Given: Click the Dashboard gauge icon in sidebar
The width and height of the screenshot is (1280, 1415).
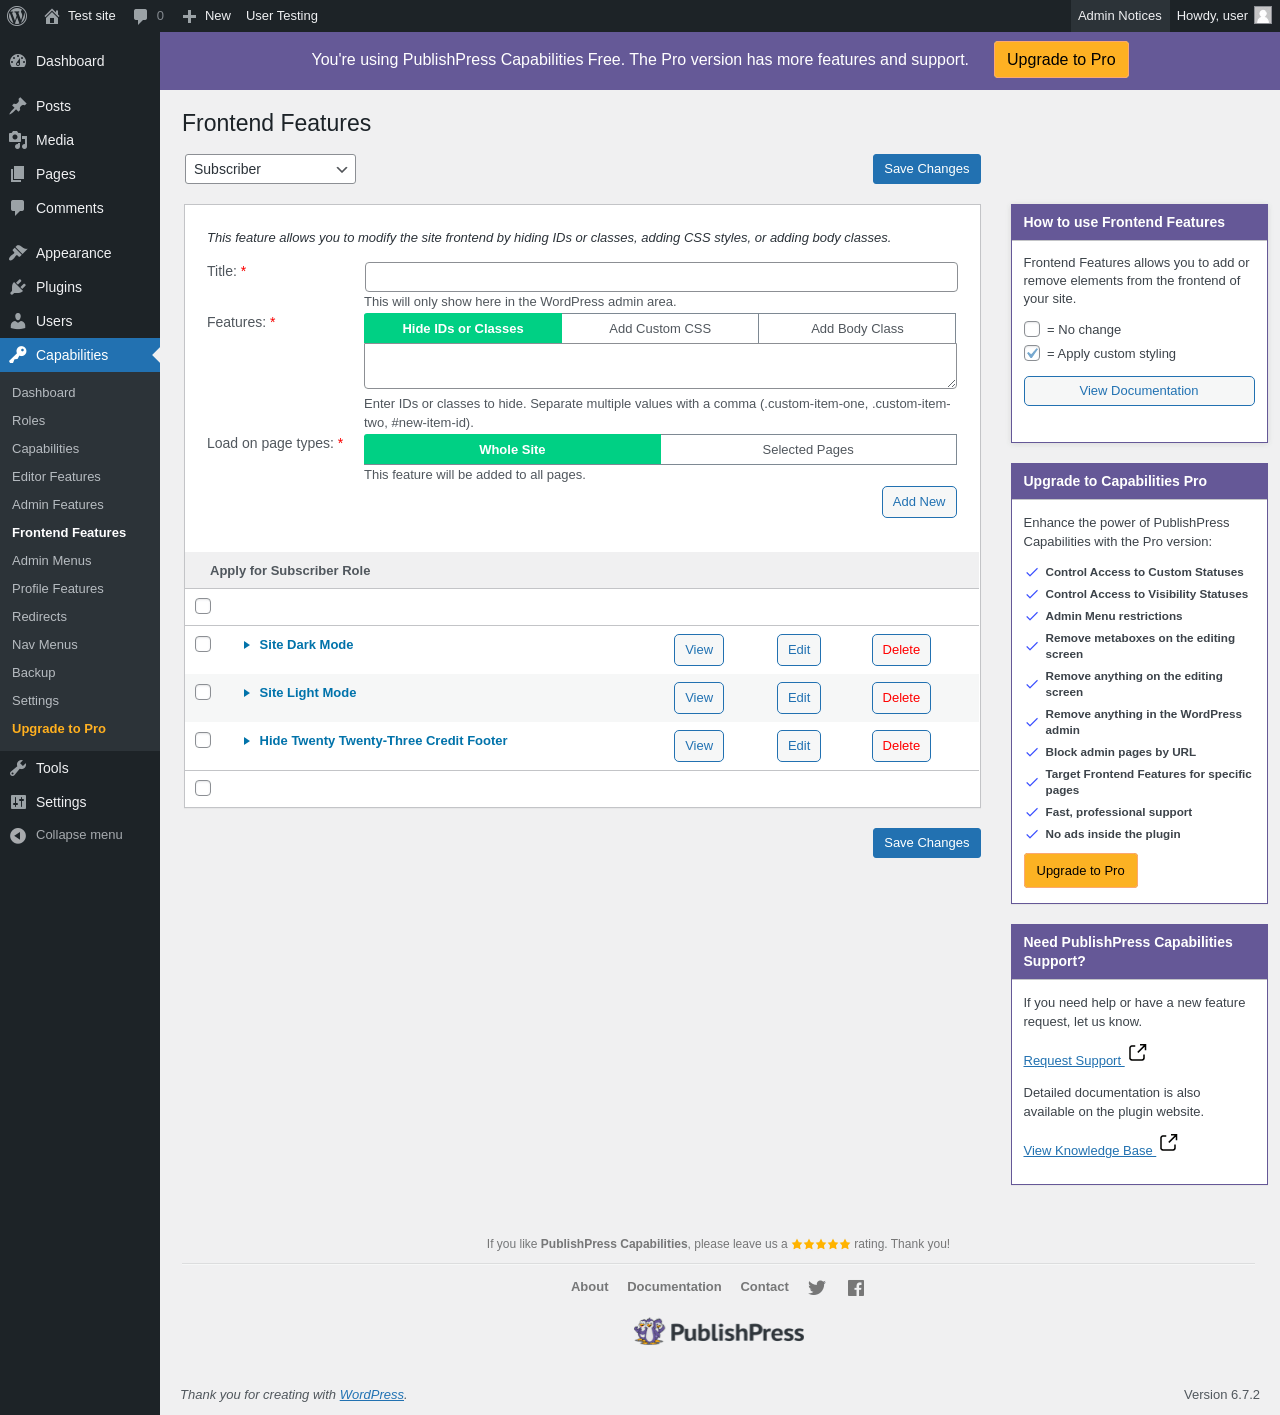Looking at the screenshot, I should tap(18, 61).
